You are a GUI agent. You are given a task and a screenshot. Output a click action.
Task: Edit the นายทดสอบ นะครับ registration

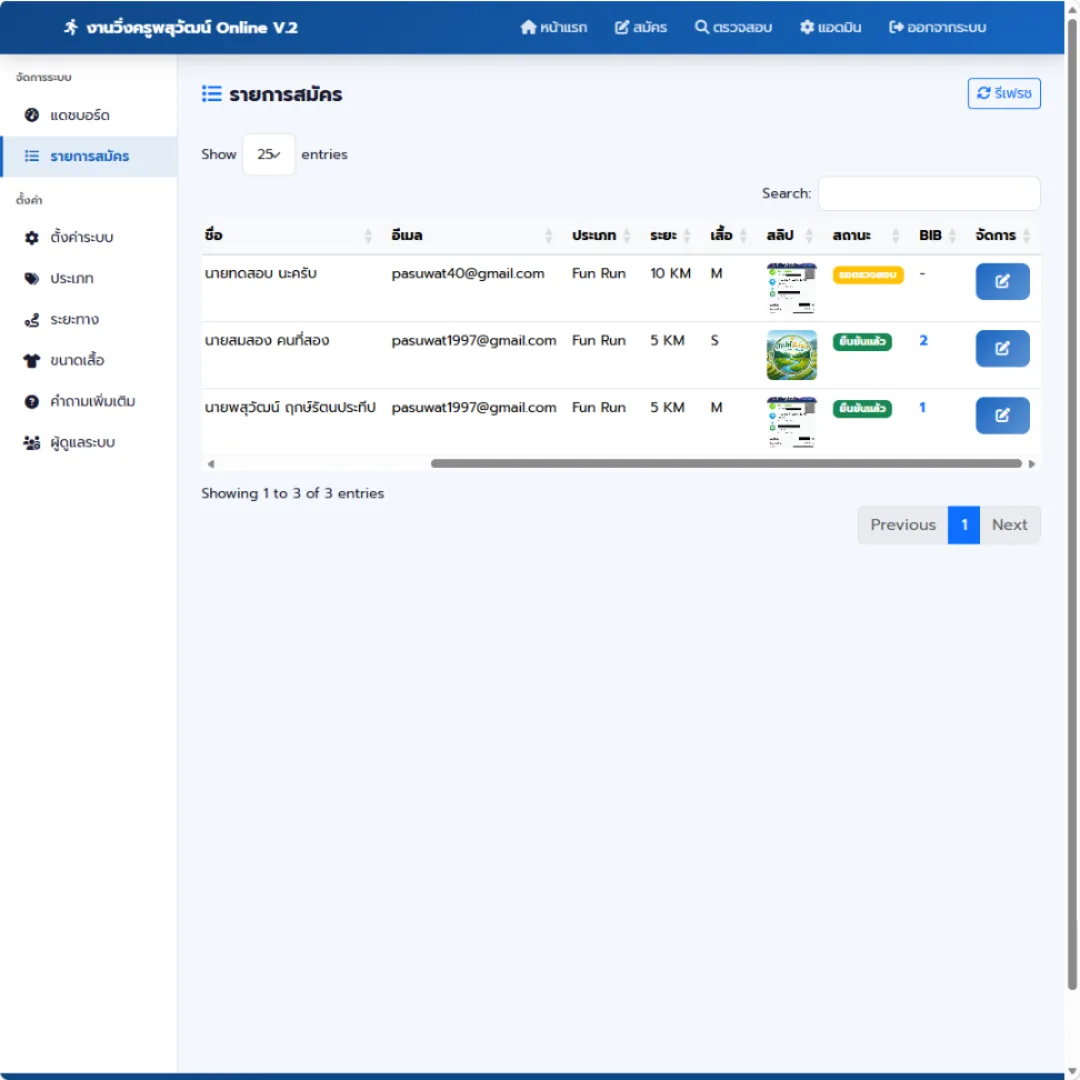pos(1002,282)
